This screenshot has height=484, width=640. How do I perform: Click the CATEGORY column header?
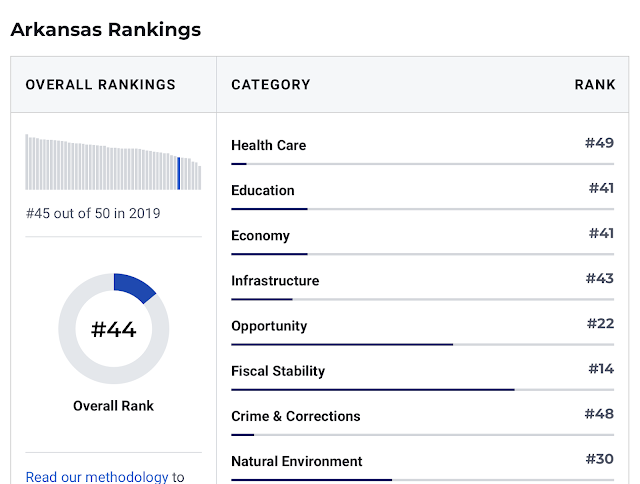[270, 85]
